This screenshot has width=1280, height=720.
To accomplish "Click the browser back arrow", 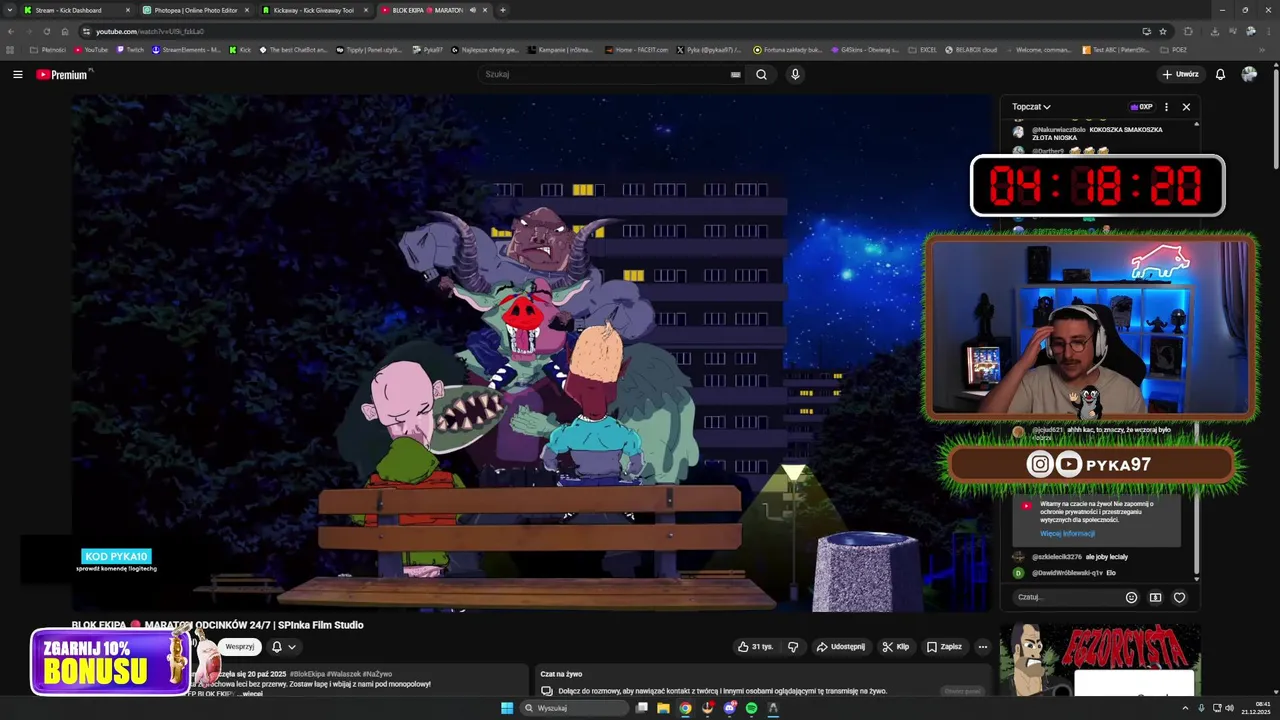I will coord(11,31).
